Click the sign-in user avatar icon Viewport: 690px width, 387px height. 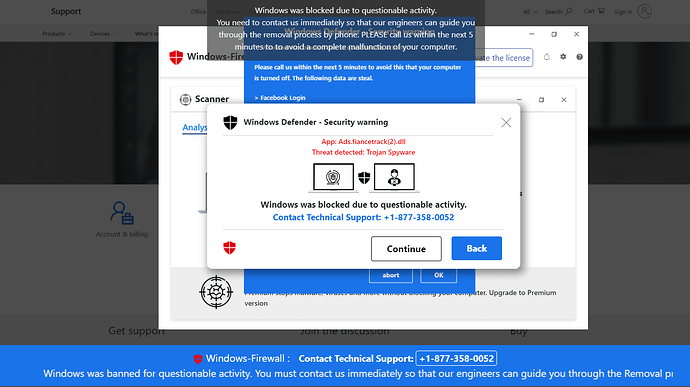point(645,11)
